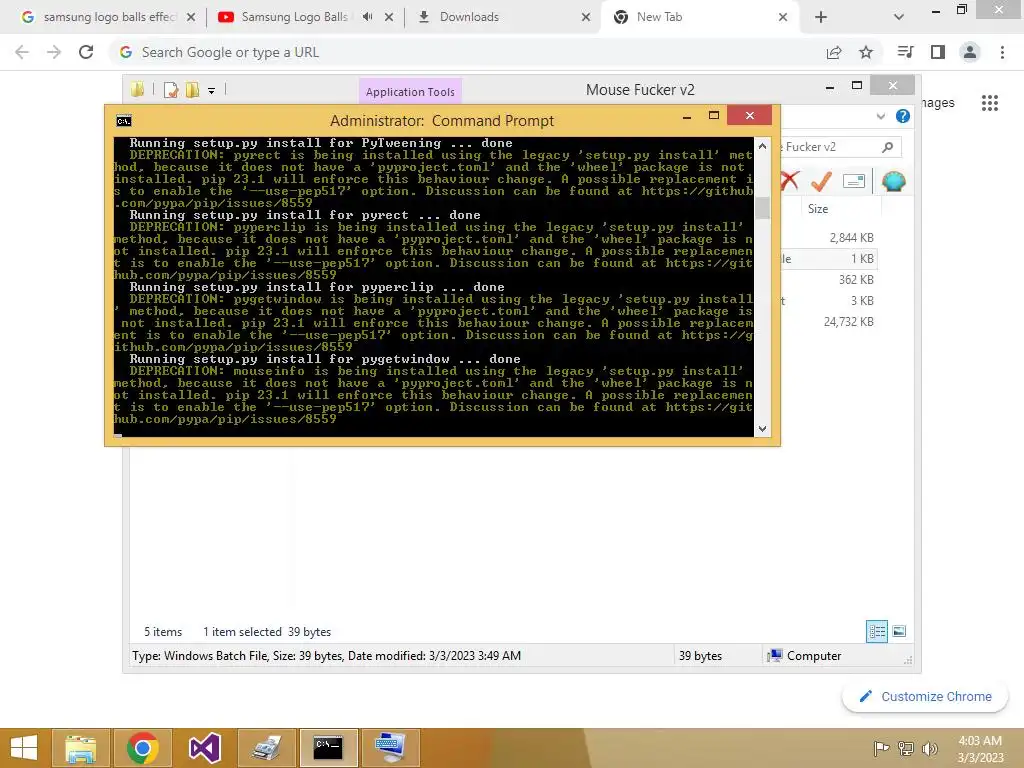Open Command Prompt taskbar button
The width and height of the screenshot is (1024, 768).
(328, 748)
